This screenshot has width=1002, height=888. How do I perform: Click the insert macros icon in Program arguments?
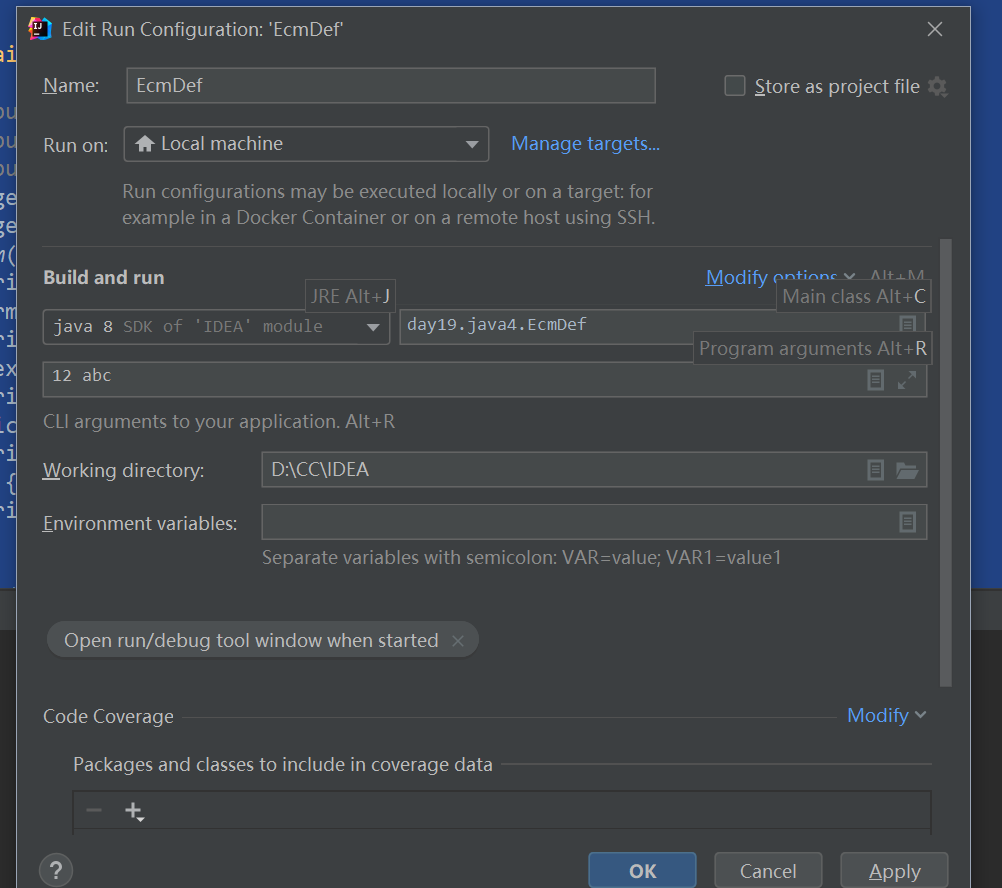875,380
